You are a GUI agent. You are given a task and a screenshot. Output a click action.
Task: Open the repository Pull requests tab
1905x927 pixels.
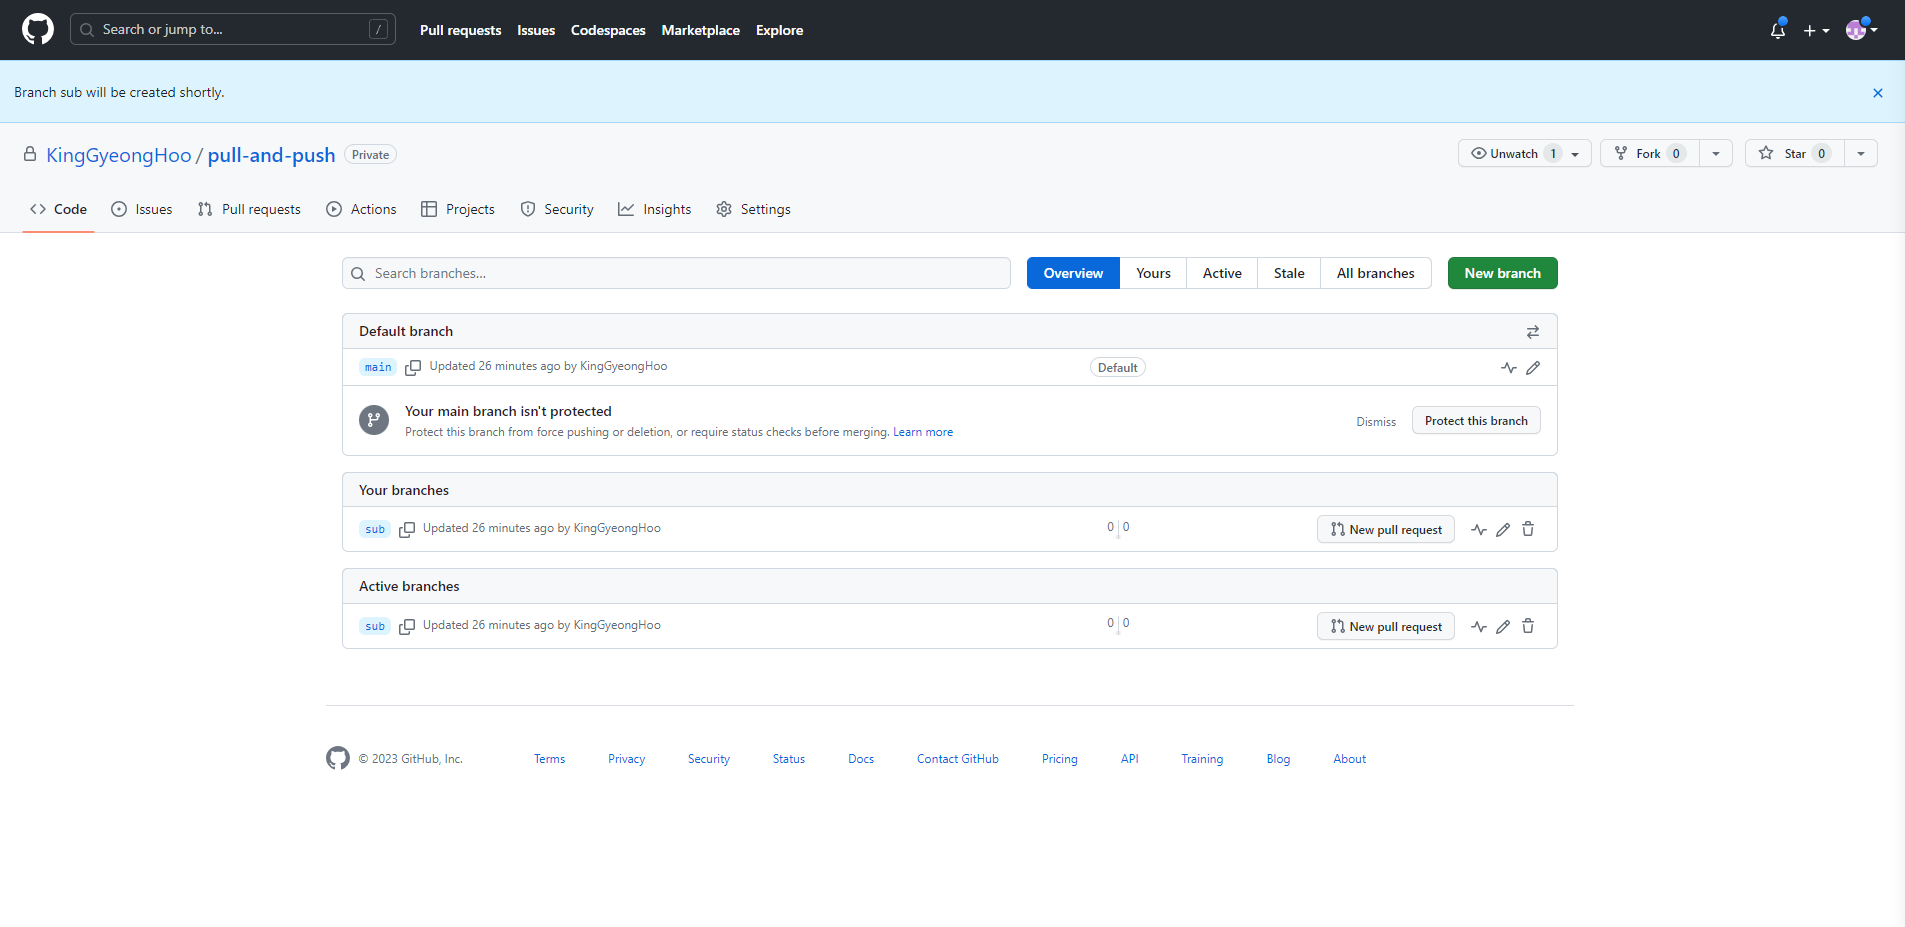coord(249,209)
